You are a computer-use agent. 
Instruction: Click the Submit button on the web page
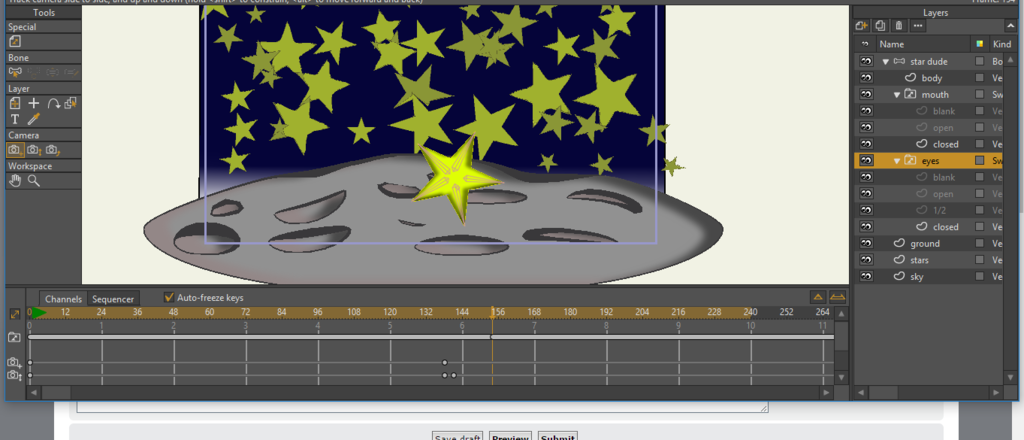tap(558, 436)
